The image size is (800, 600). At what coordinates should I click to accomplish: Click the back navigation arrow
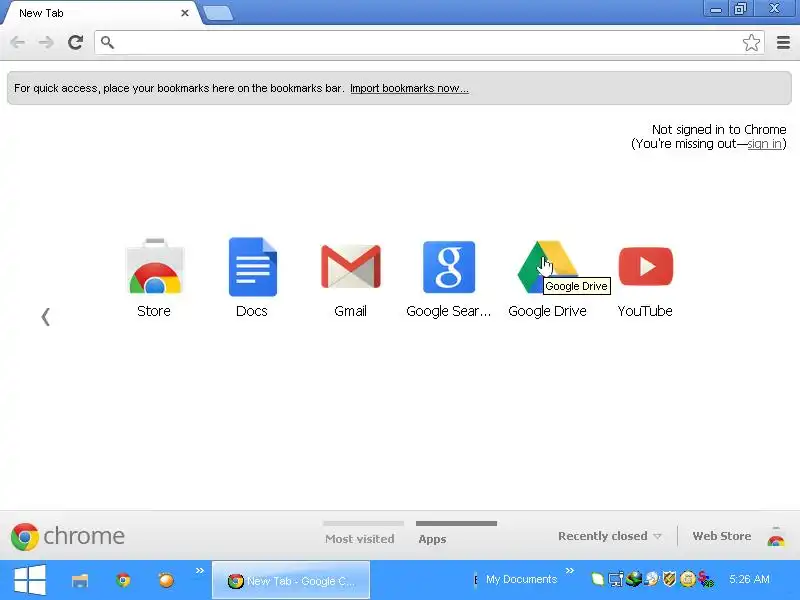click(18, 42)
